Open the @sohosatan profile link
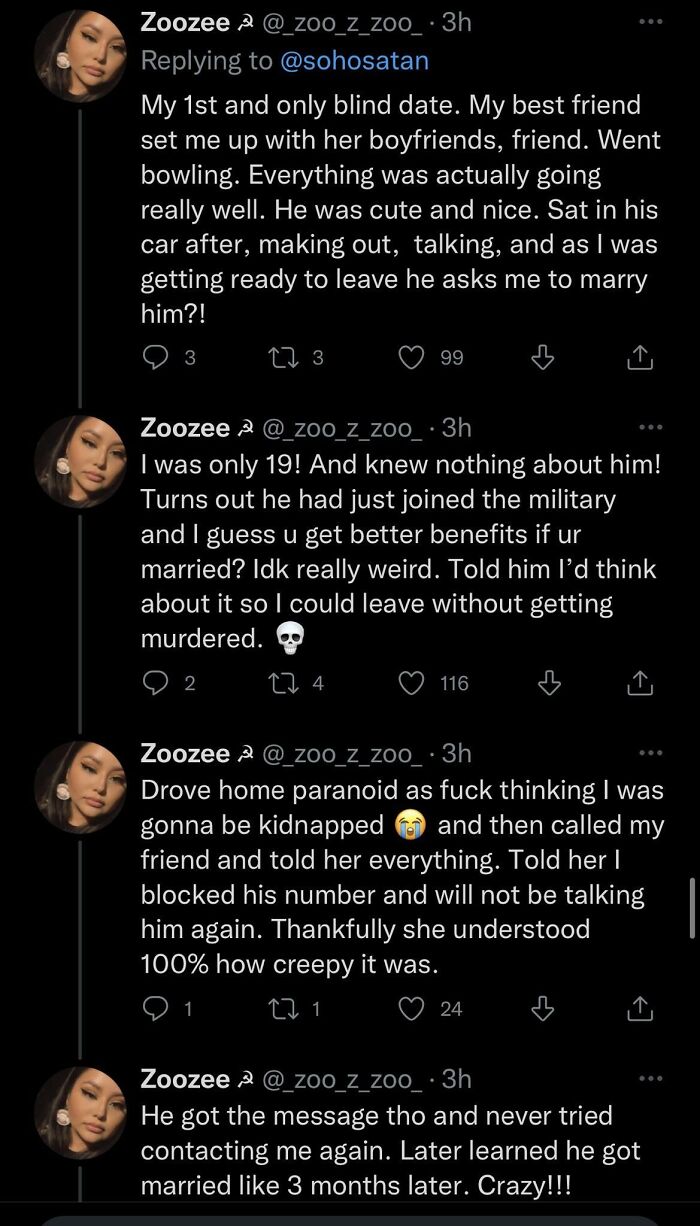This screenshot has width=700, height=1226. click(x=354, y=61)
